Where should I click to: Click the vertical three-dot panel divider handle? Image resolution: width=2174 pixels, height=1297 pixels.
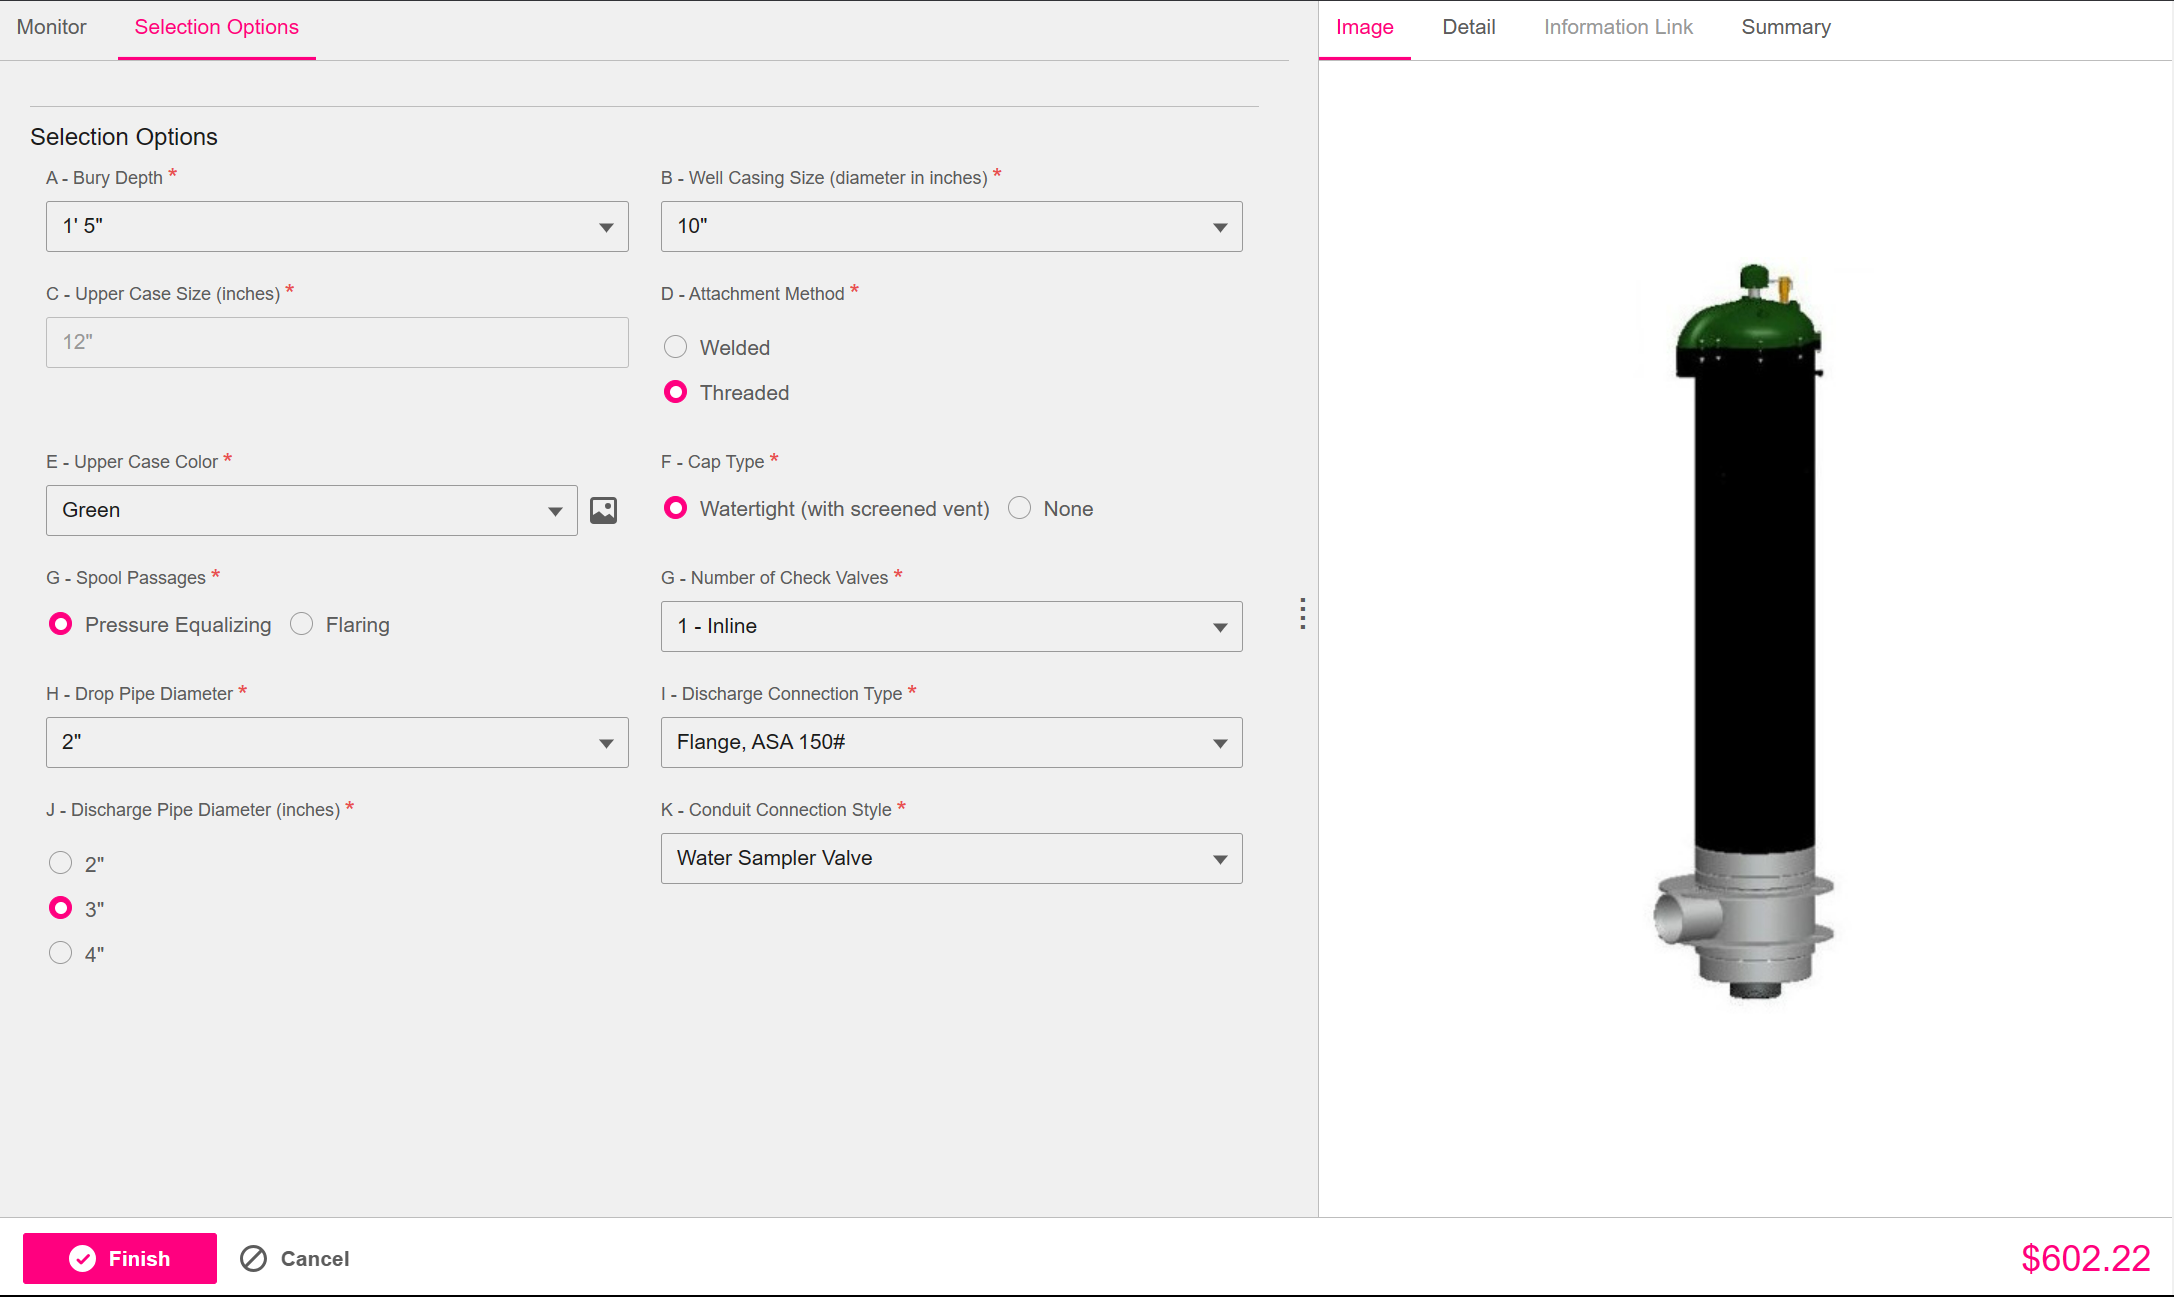pyautogui.click(x=1302, y=616)
